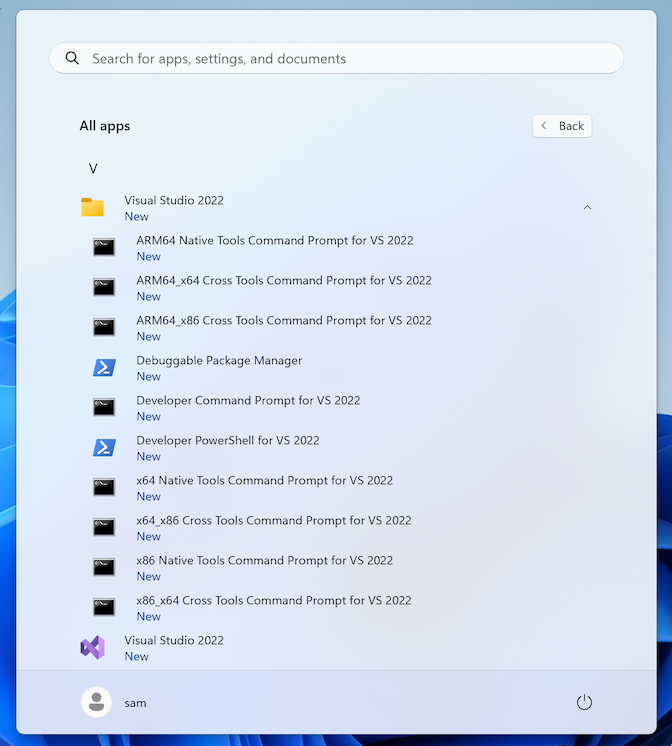Screen dimensions: 672x746
Task: Open the Visual Studio 2022 app label at bottom
Action: tap(174, 640)
